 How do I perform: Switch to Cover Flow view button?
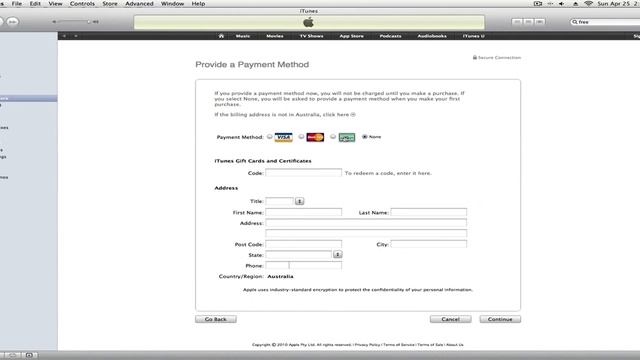tap(540, 22)
